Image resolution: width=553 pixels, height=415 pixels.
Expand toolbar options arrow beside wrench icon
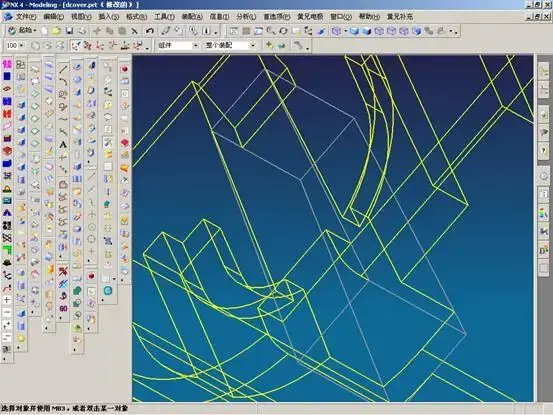(308, 47)
